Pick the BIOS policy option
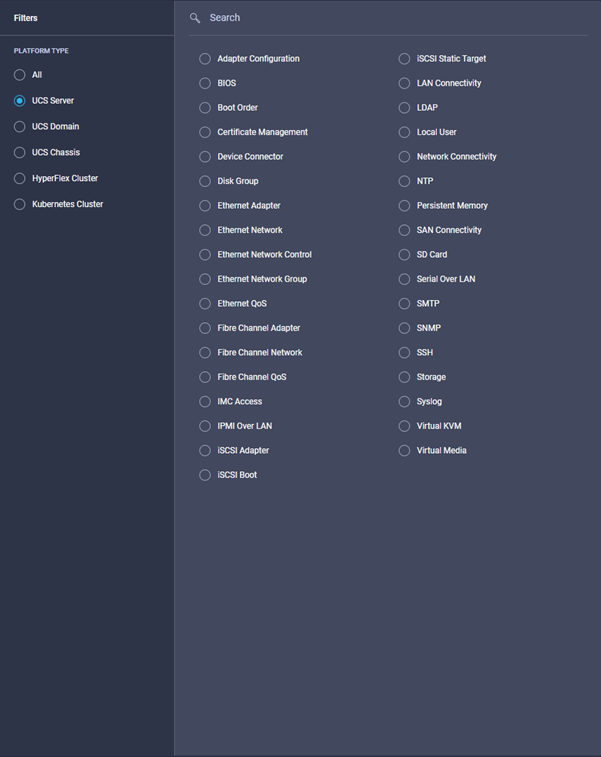Image resolution: width=601 pixels, height=757 pixels. 205,84
